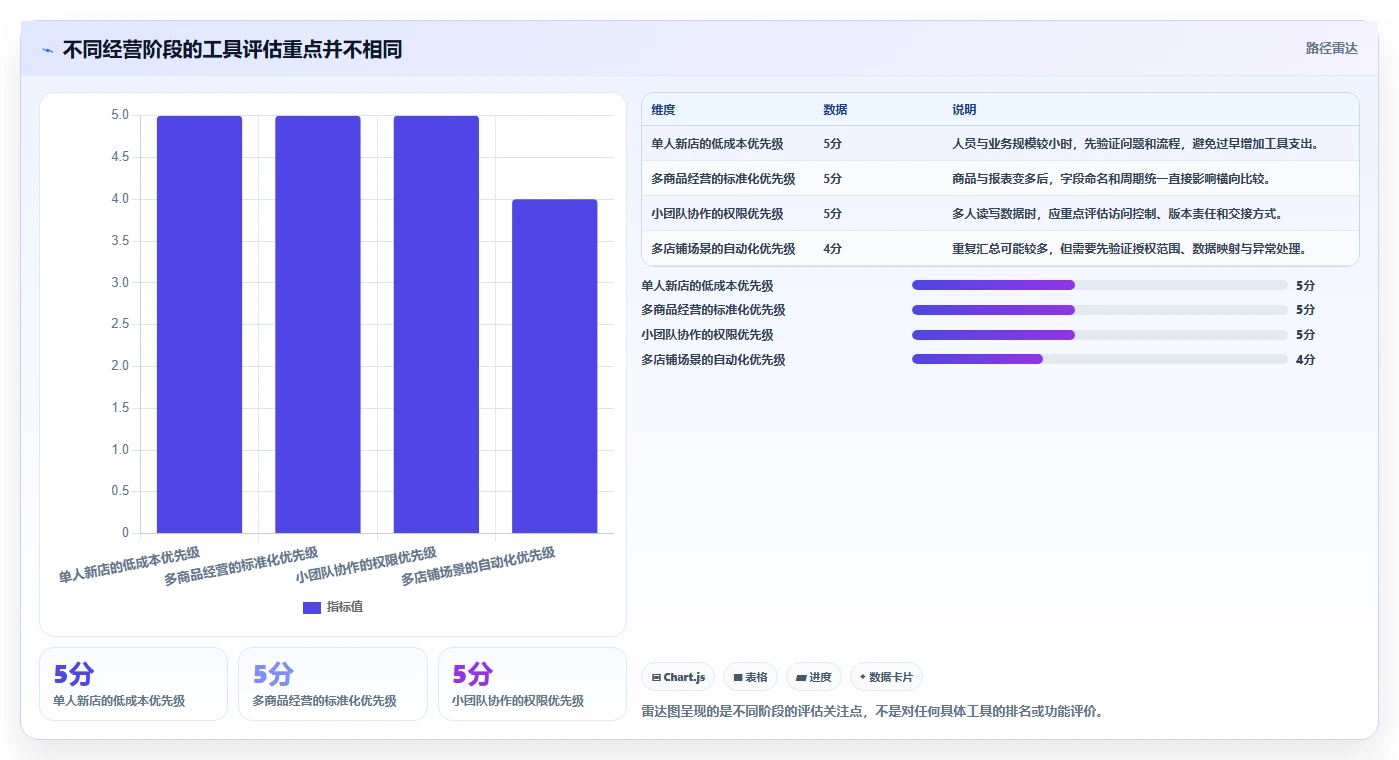Click description starting 商品与报表变多后
The image size is (1399, 760).
point(1111,179)
